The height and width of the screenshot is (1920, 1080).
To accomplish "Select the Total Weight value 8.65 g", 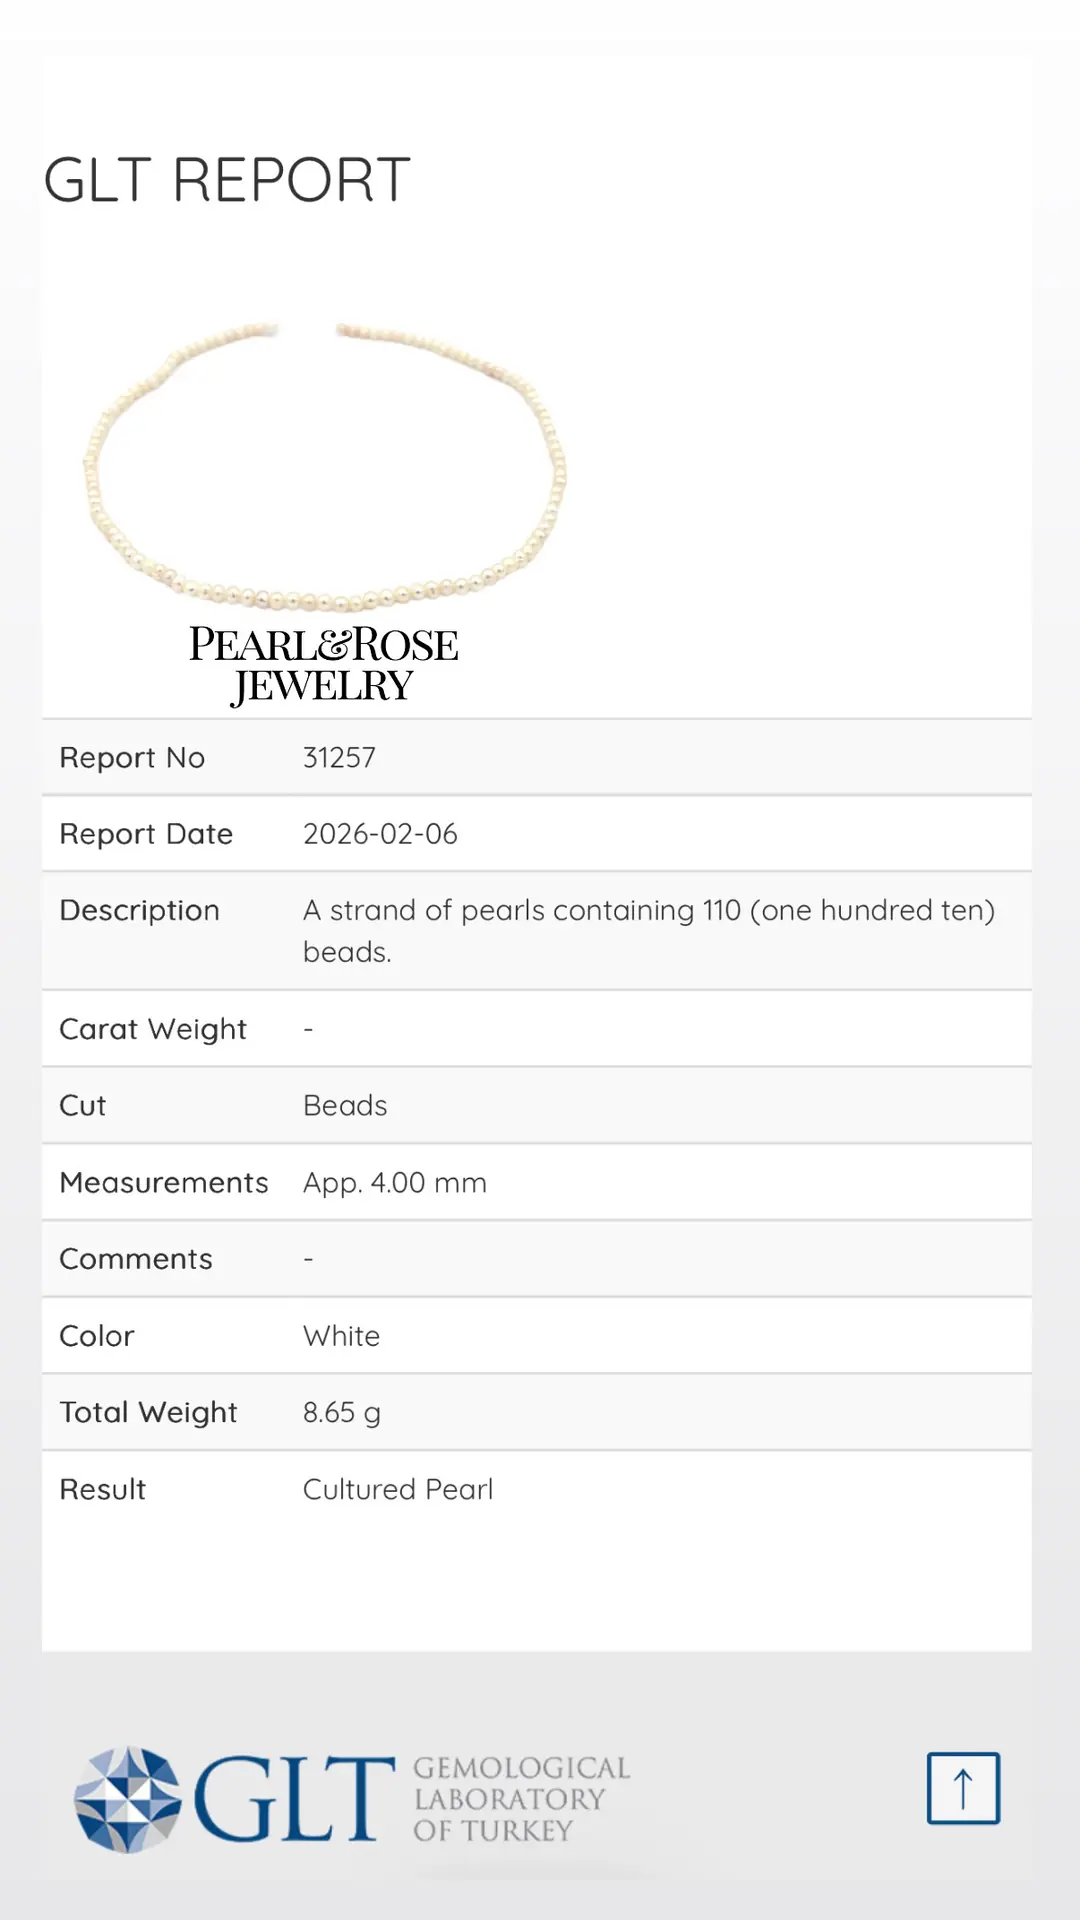I will [x=342, y=1413].
